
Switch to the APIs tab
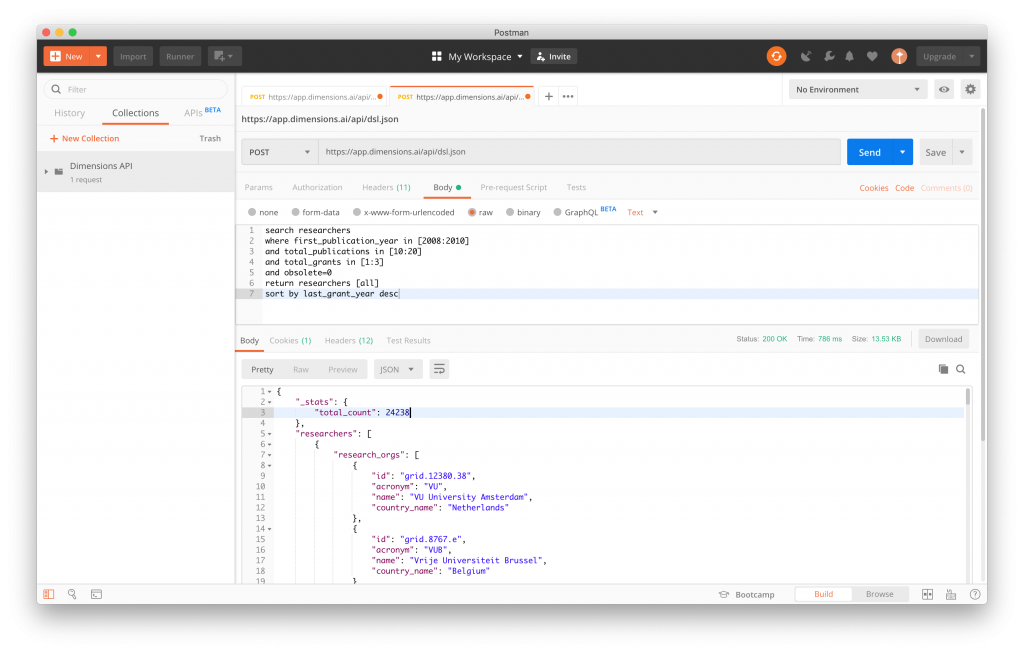point(202,112)
